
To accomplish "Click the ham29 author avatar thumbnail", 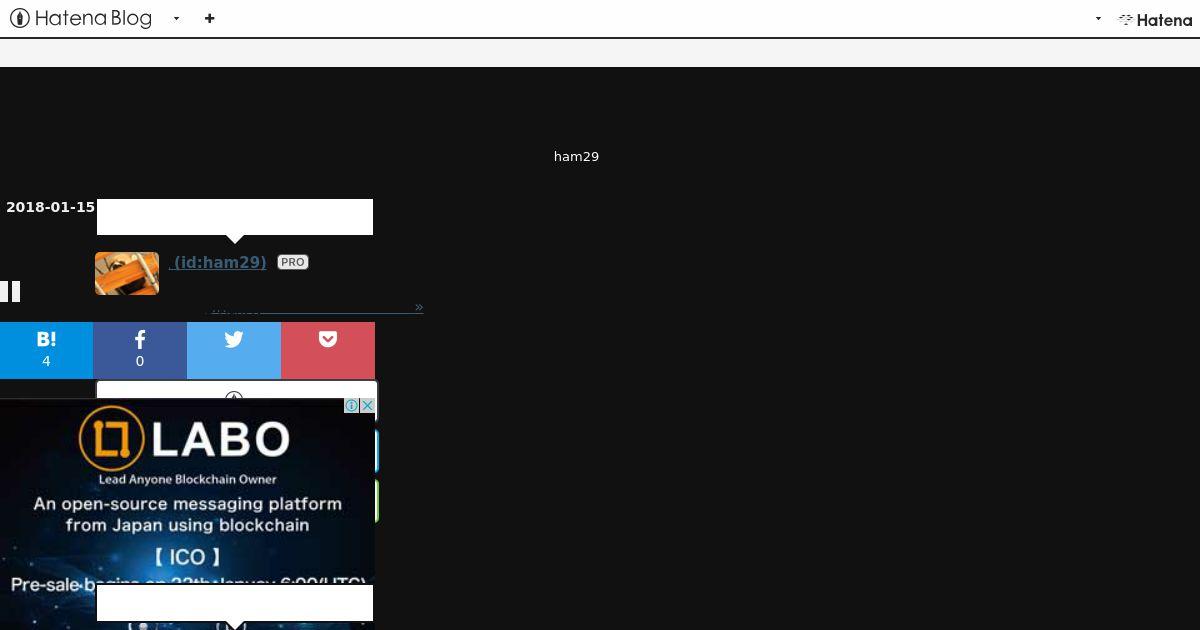I will coord(127,273).
